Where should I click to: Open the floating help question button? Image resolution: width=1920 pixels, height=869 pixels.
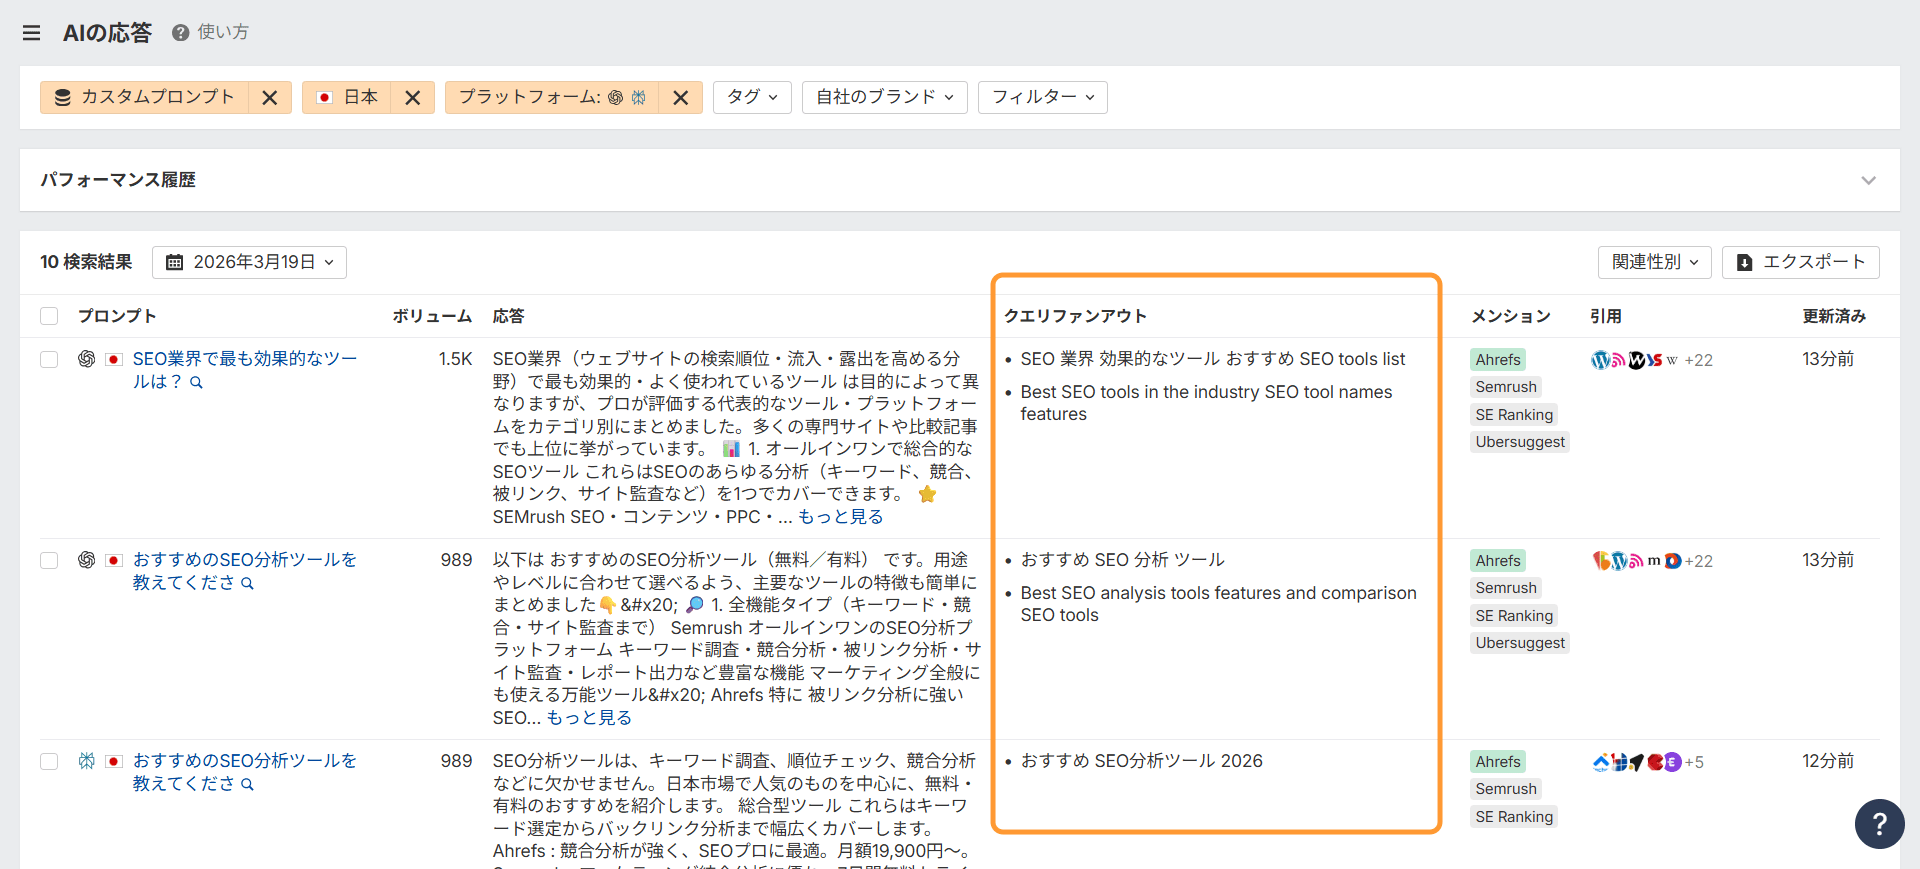[1879, 823]
